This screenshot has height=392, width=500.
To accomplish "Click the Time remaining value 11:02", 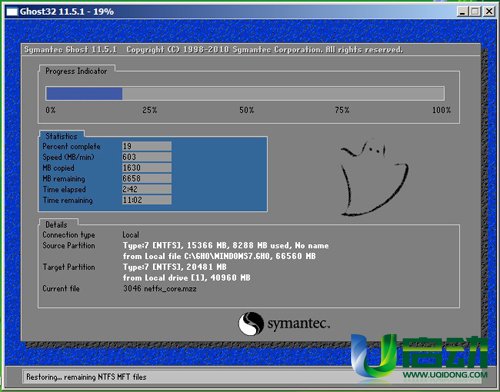I will point(147,200).
